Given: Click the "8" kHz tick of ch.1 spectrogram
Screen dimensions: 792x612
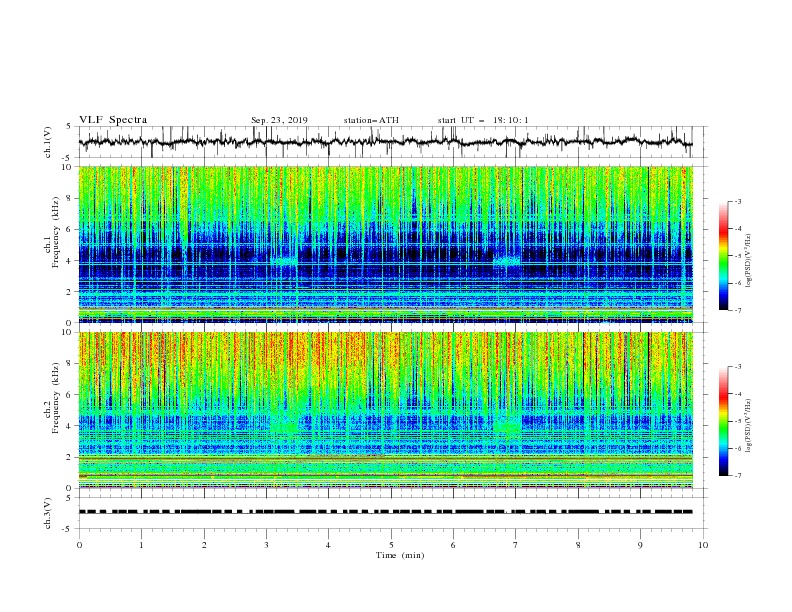Looking at the screenshot, I should (70, 198).
